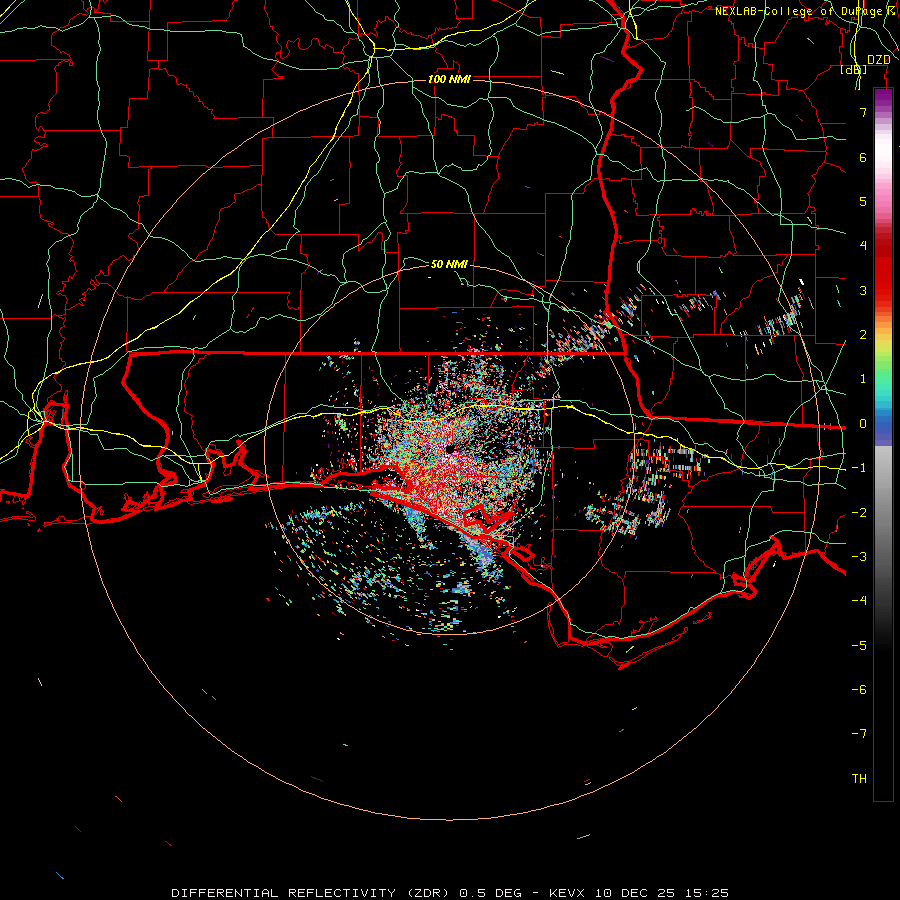This screenshot has width=900, height=900.
Task: Click the DZD product label
Action: click(x=878, y=60)
